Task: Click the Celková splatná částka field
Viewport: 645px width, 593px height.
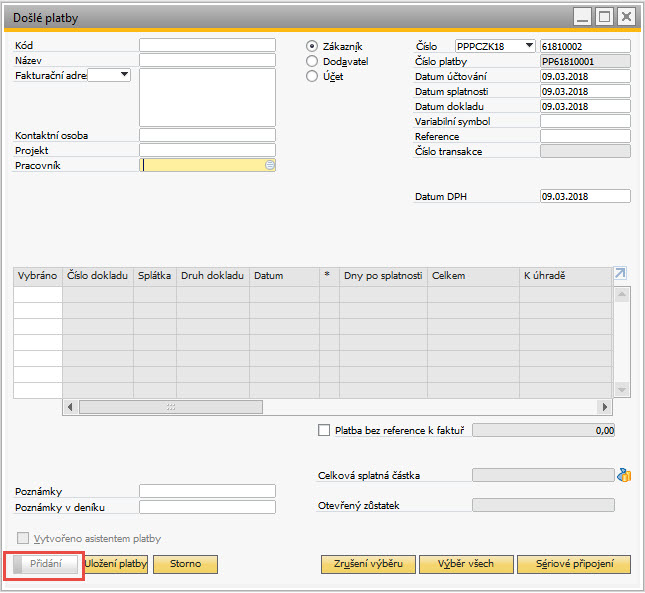Action: (543, 475)
